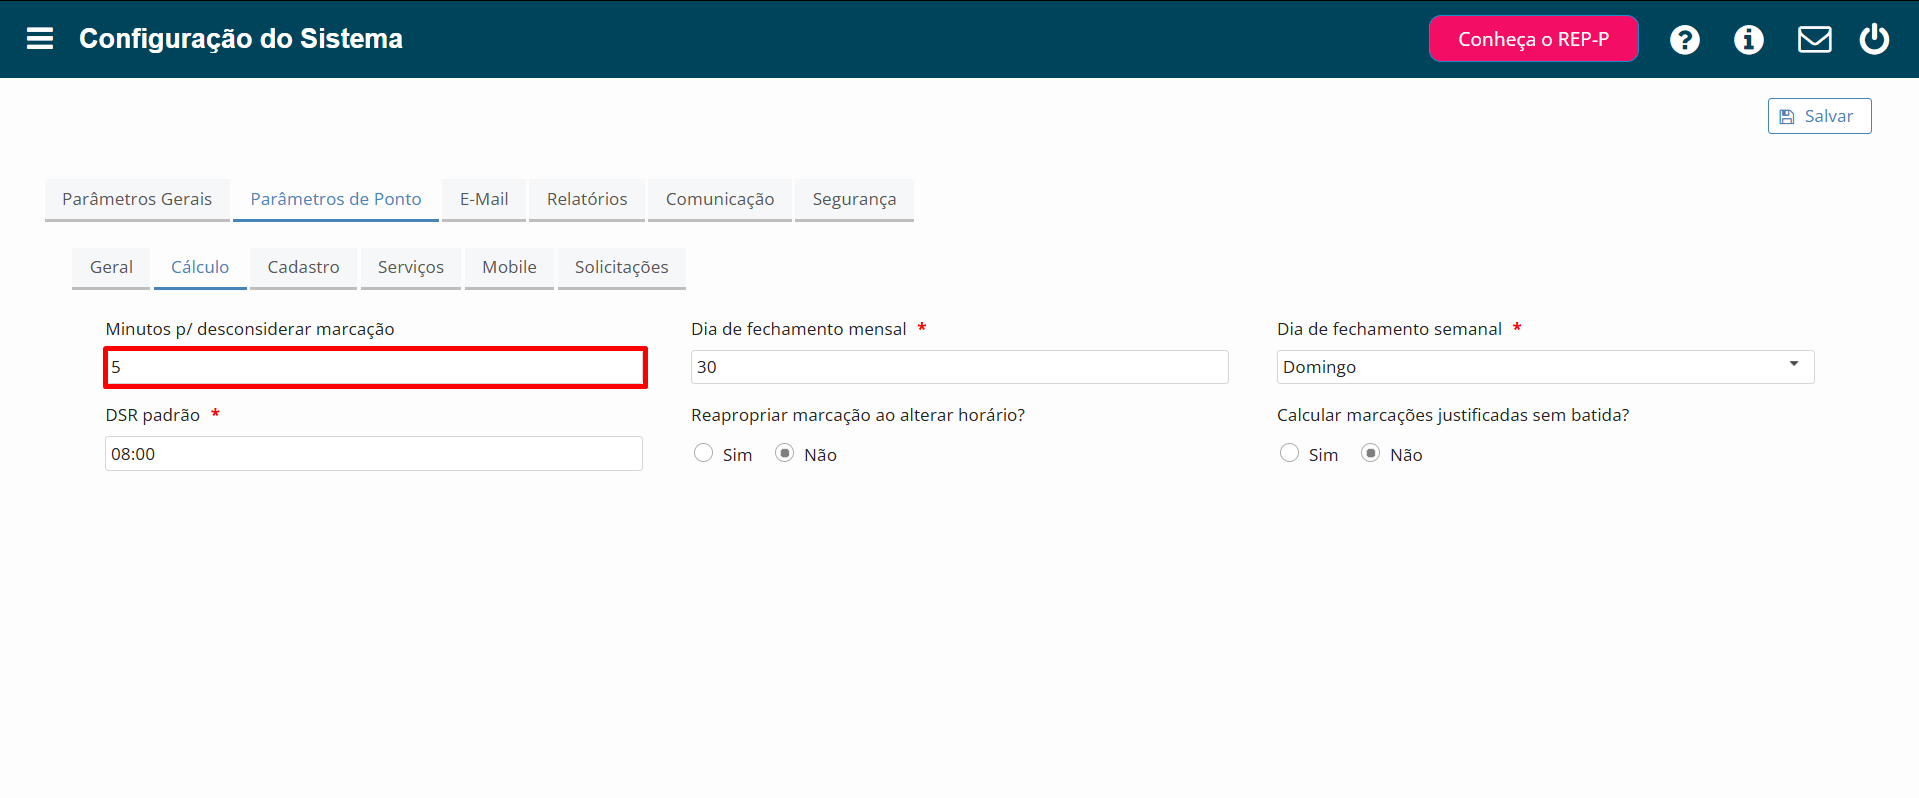This screenshot has width=1919, height=798.
Task: Open the Cadastro sub-tab
Action: (303, 267)
